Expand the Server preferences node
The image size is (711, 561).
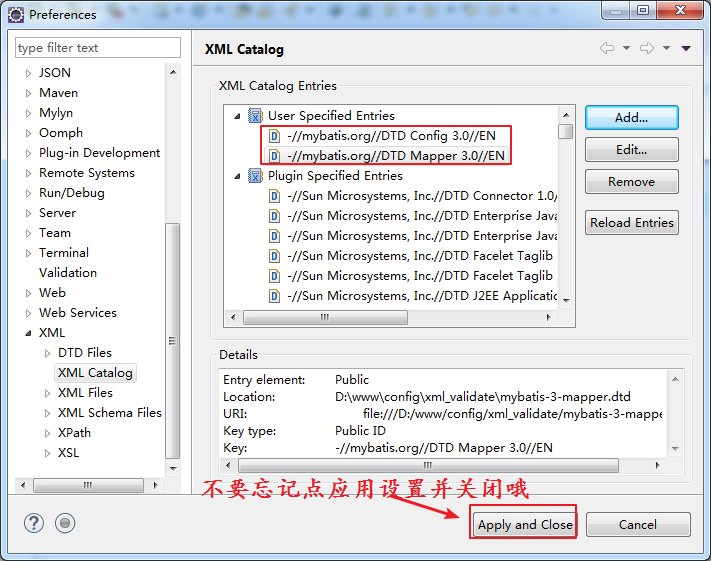[29, 213]
